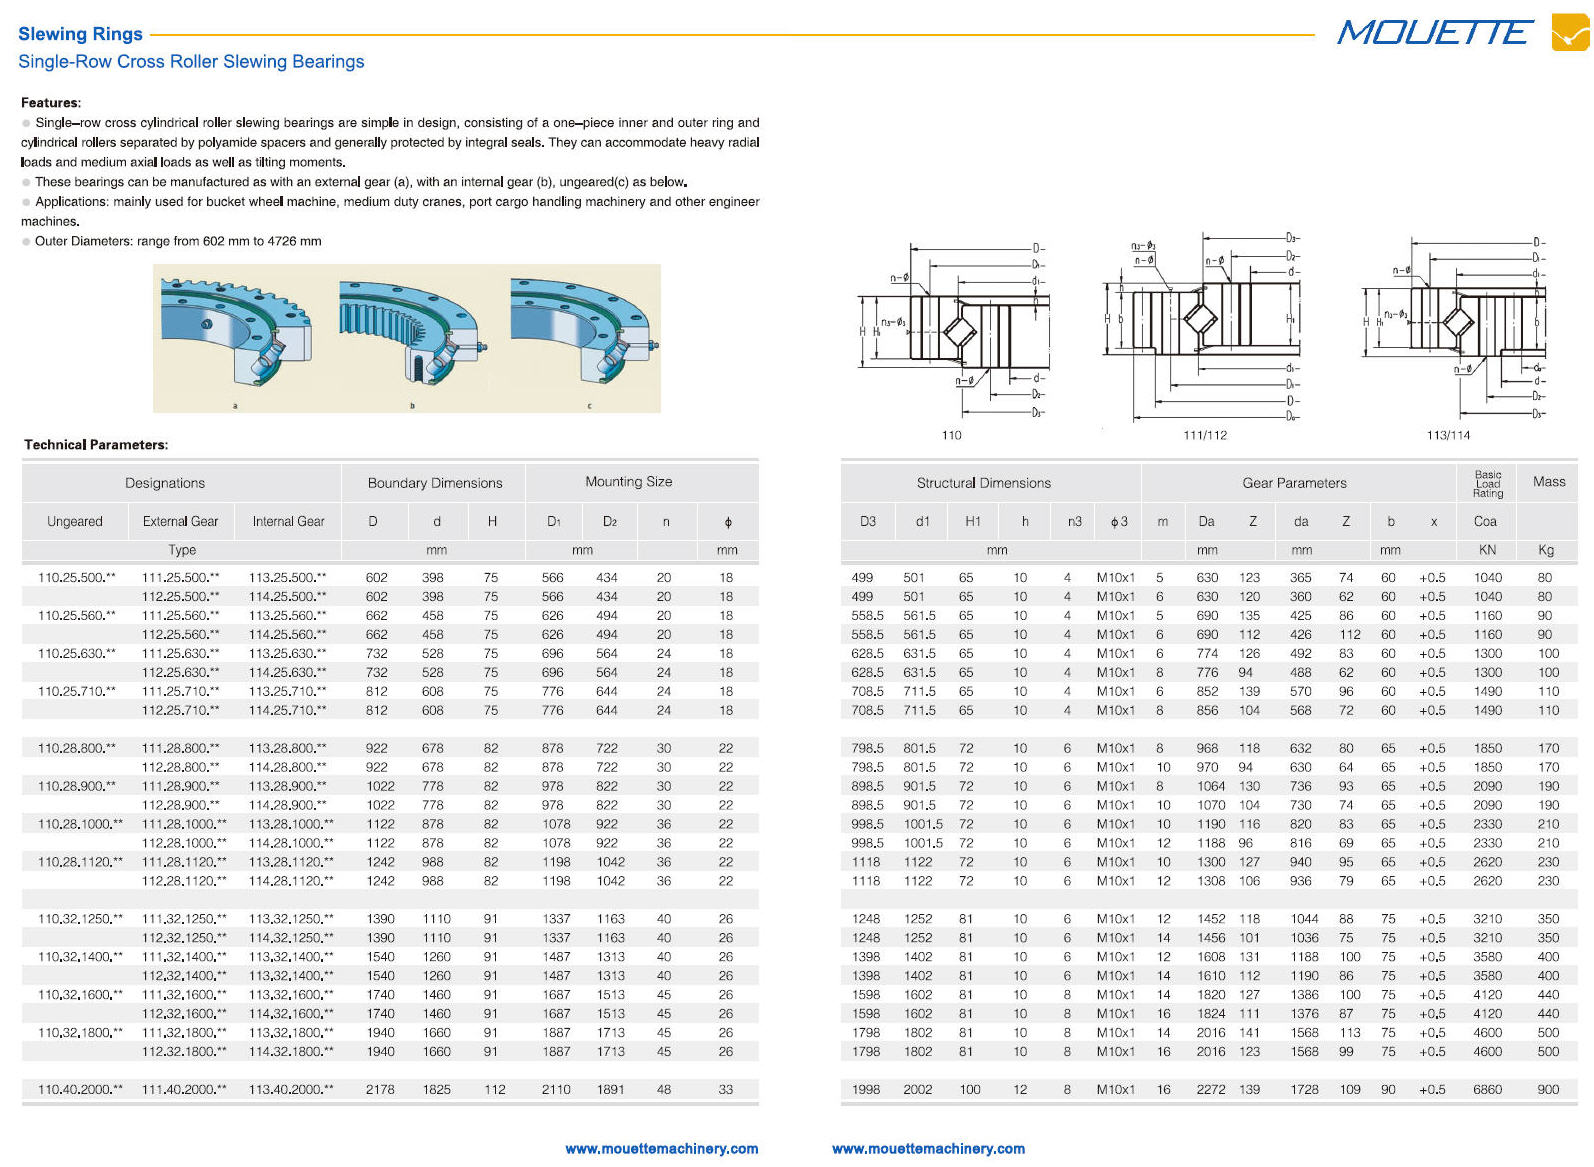This screenshot has width=1594, height=1167.
Task: Click the 'Structural Dimensions' table header
Action: [984, 483]
